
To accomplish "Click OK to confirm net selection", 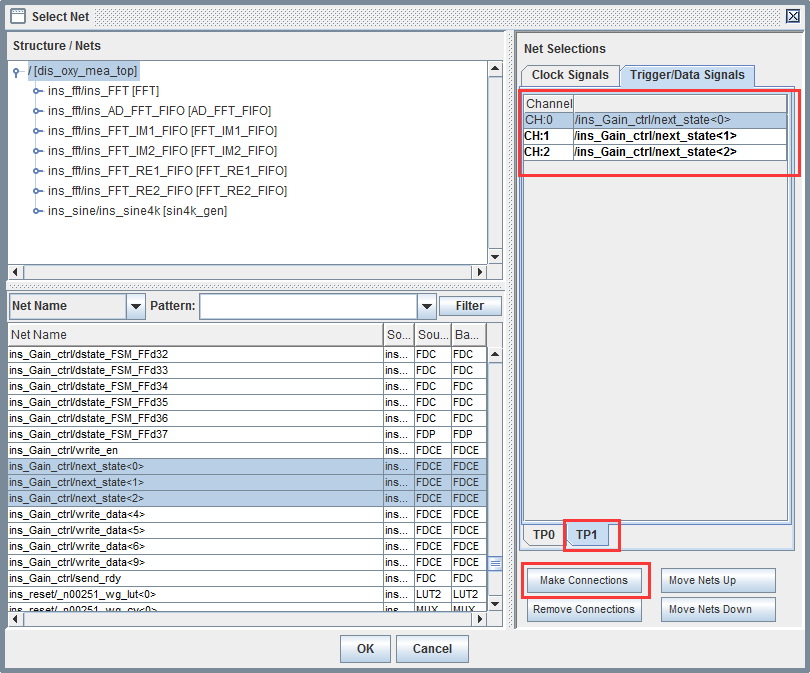I will [x=365, y=648].
